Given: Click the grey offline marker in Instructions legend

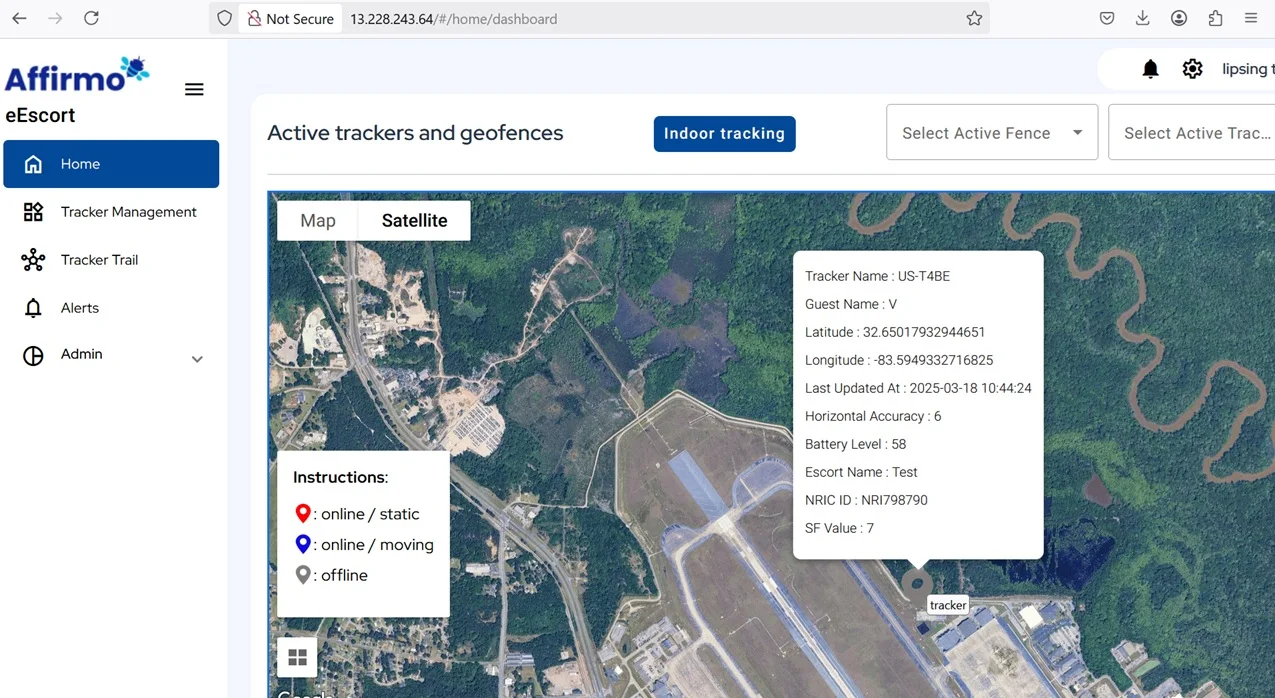Looking at the screenshot, I should click(303, 575).
